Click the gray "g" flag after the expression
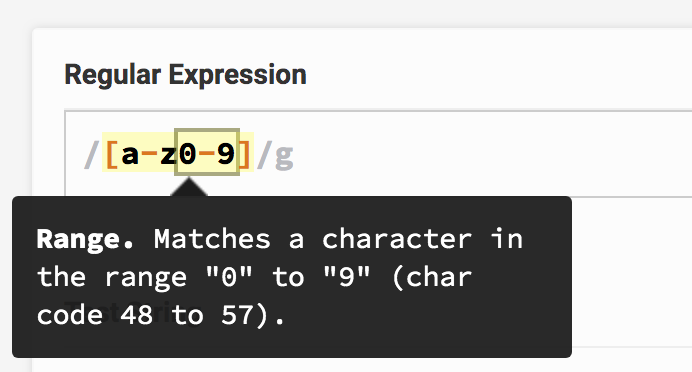692x372 pixels. click(284, 158)
